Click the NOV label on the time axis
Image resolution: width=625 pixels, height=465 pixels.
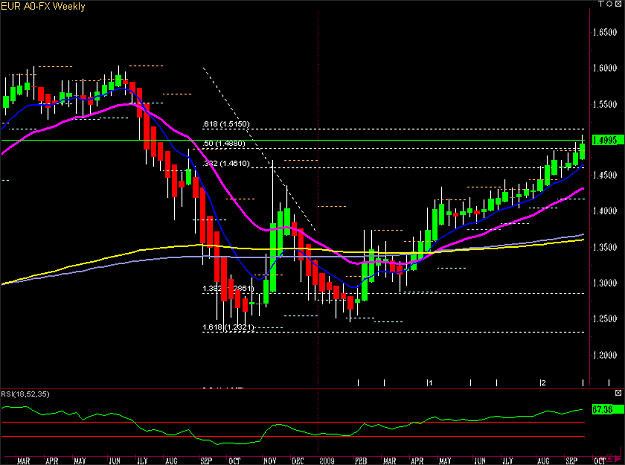coord(270,461)
